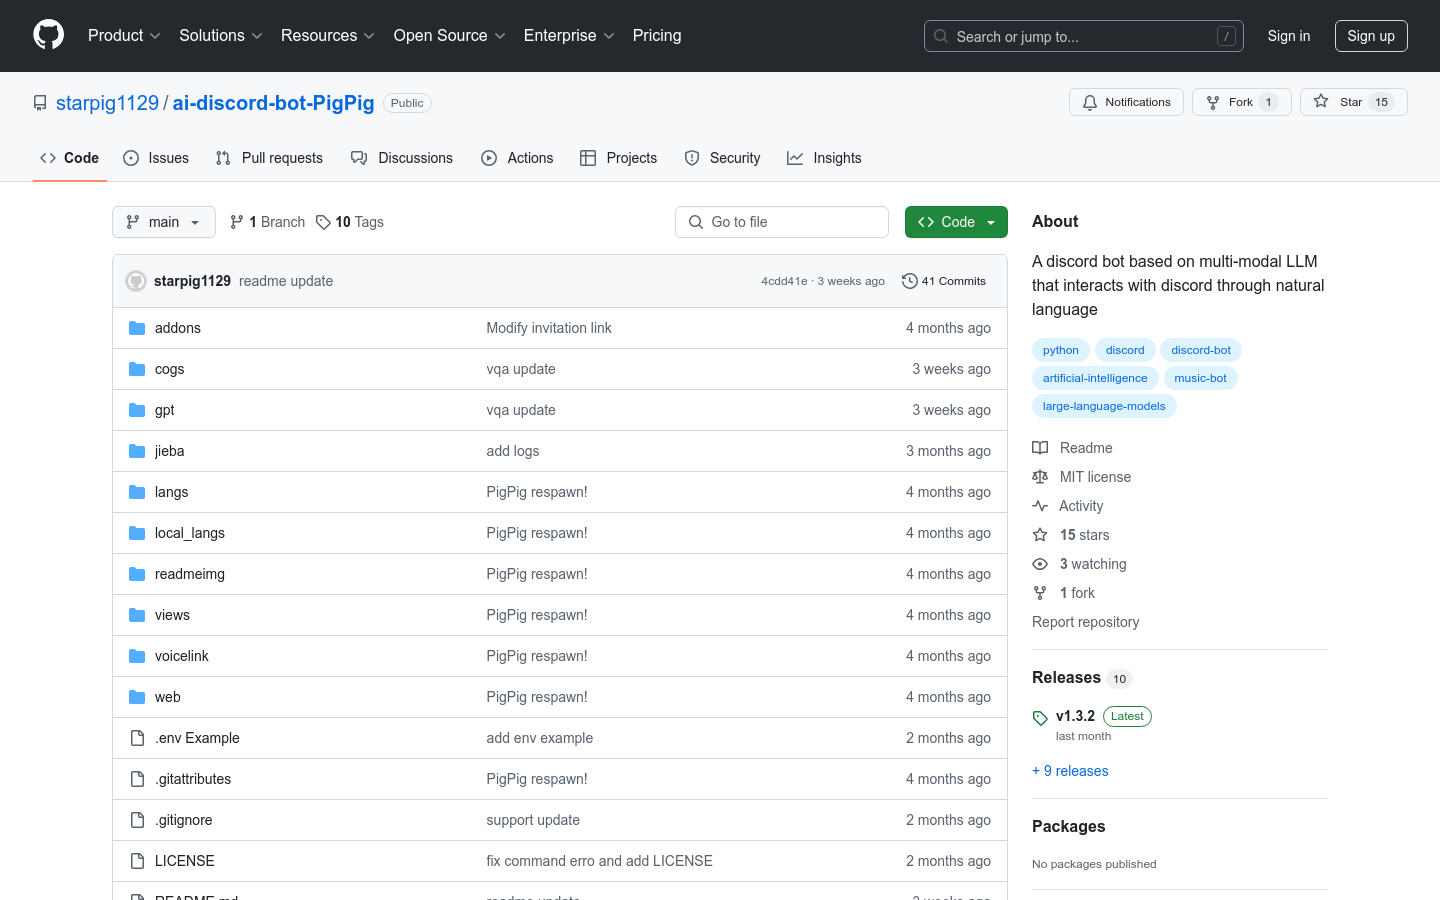Click the 'vqa update' message for cogs
Screen dimensions: 1440x900
pyautogui.click(x=521, y=369)
